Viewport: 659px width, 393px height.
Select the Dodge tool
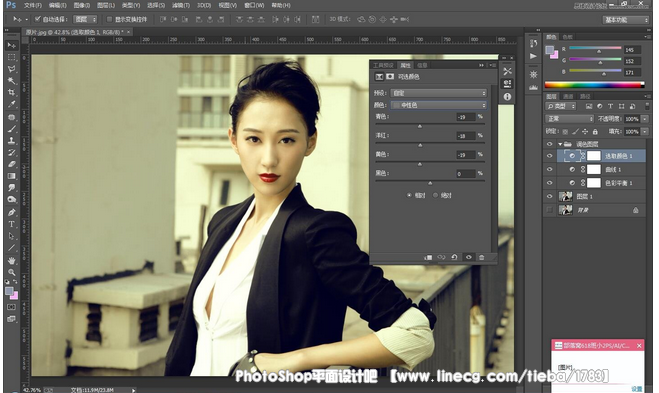(11, 200)
